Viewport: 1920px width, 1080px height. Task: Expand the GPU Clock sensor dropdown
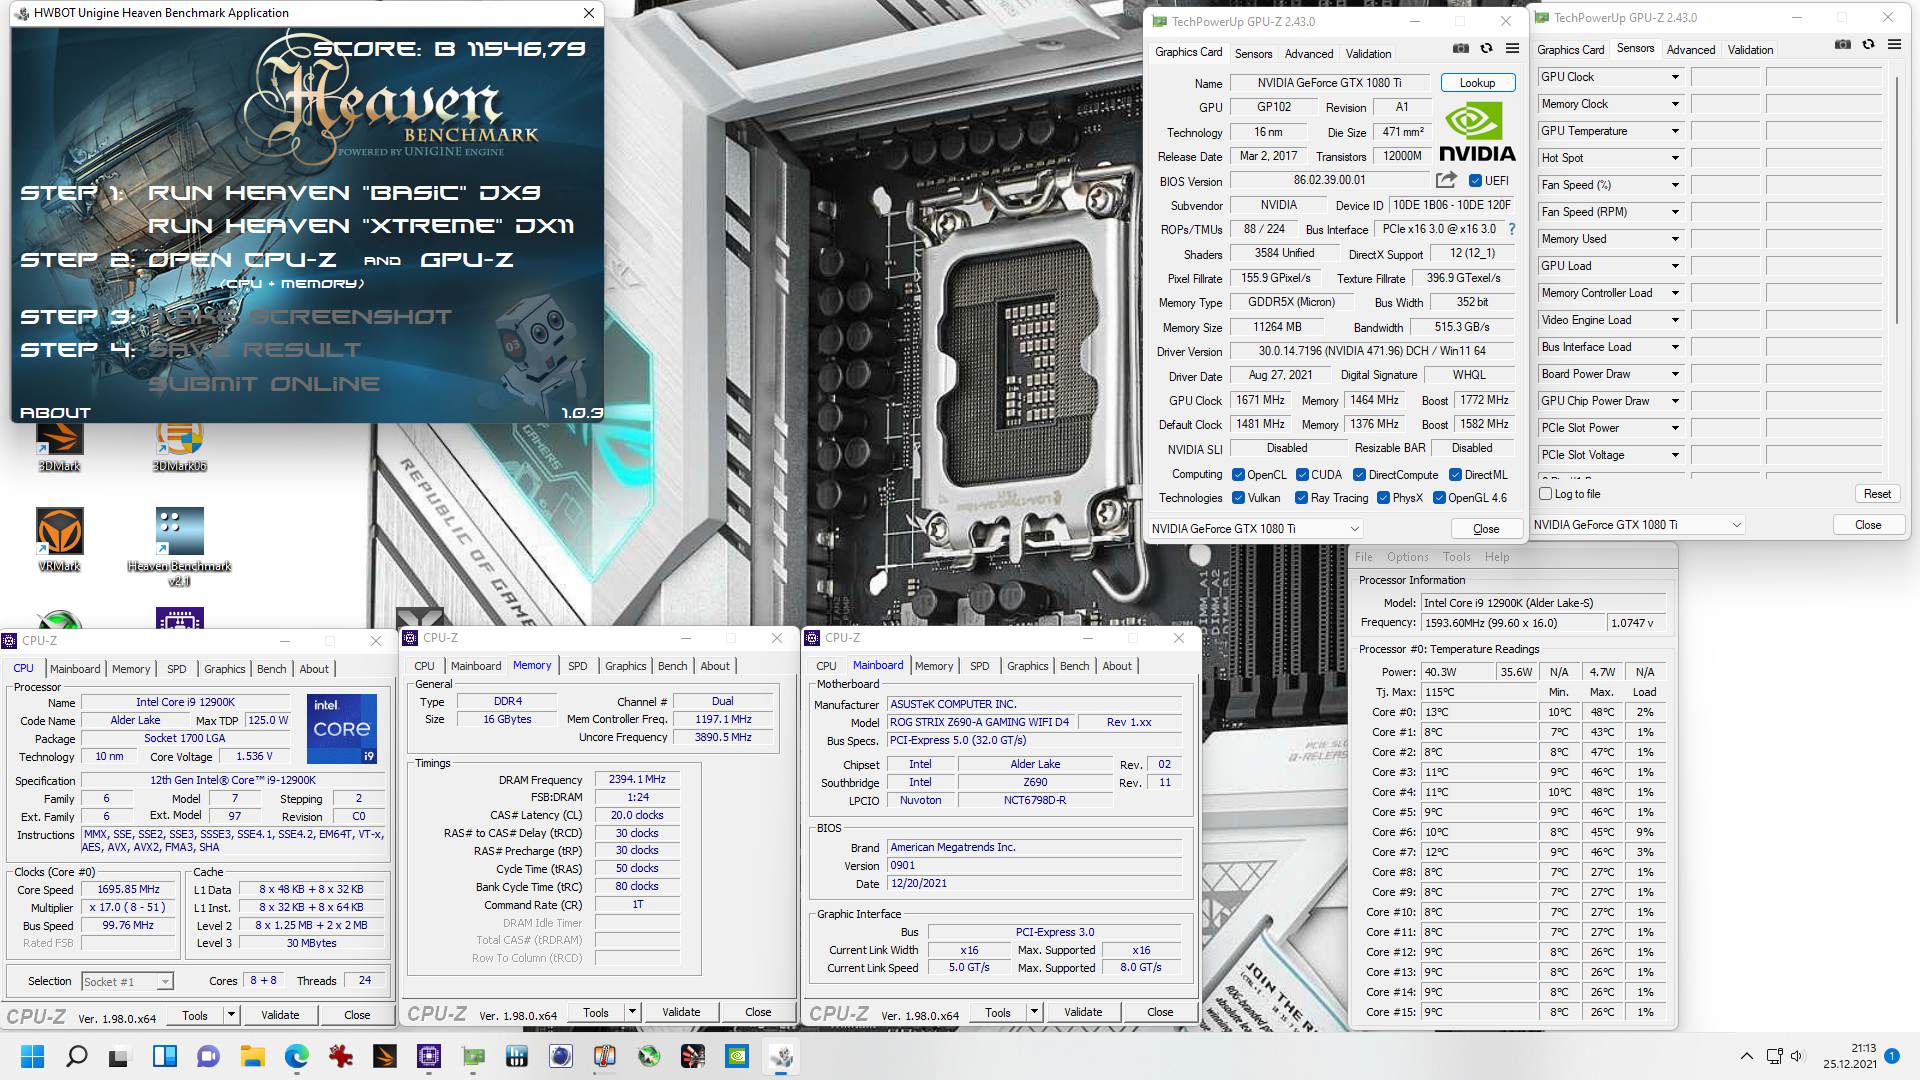point(1675,77)
